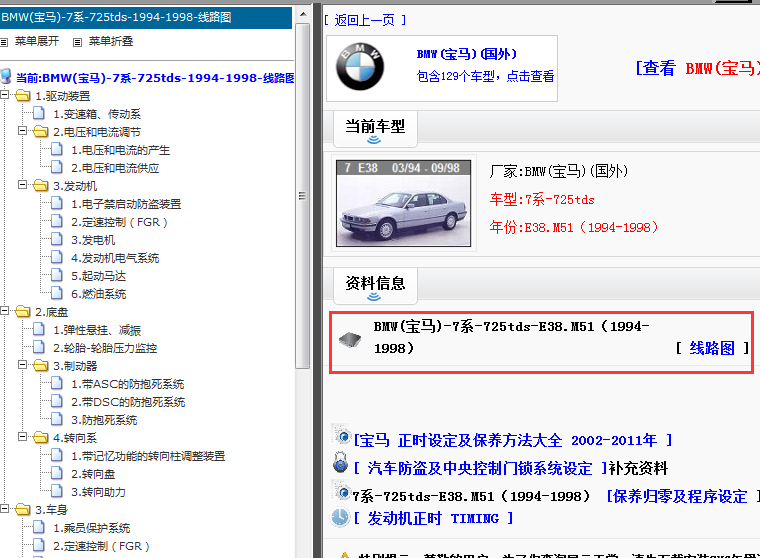Click 菜单折叠 to collapse the menu
This screenshot has width=760, height=558.
tap(111, 42)
